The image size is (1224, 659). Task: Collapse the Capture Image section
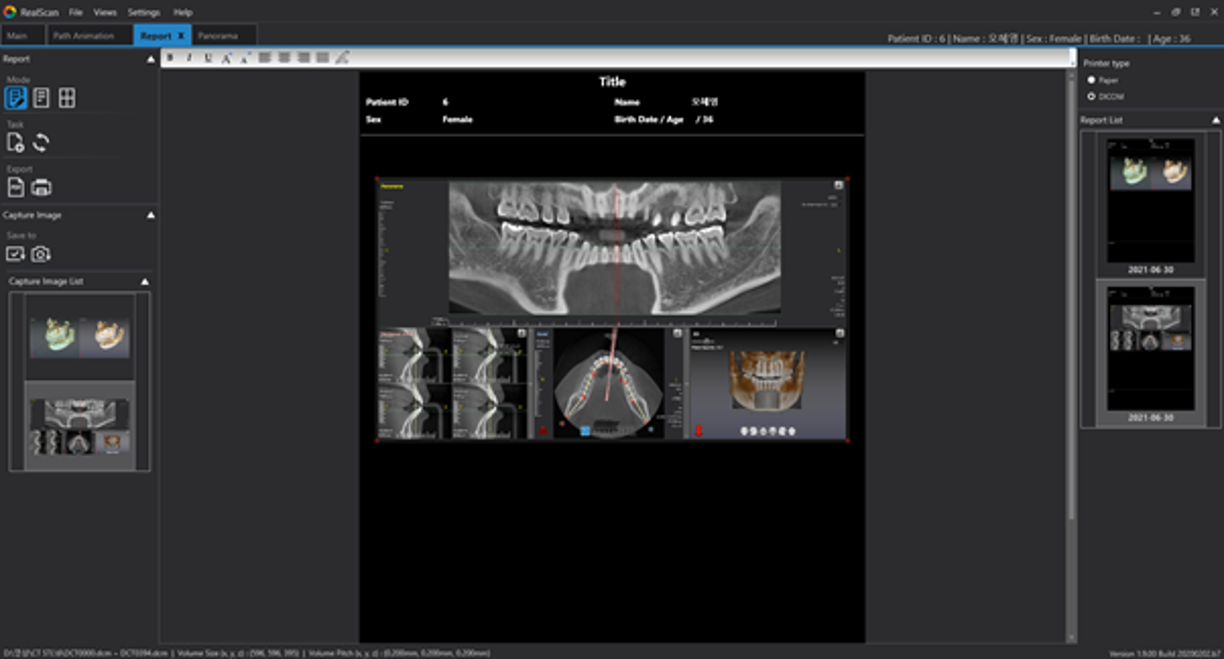151,215
